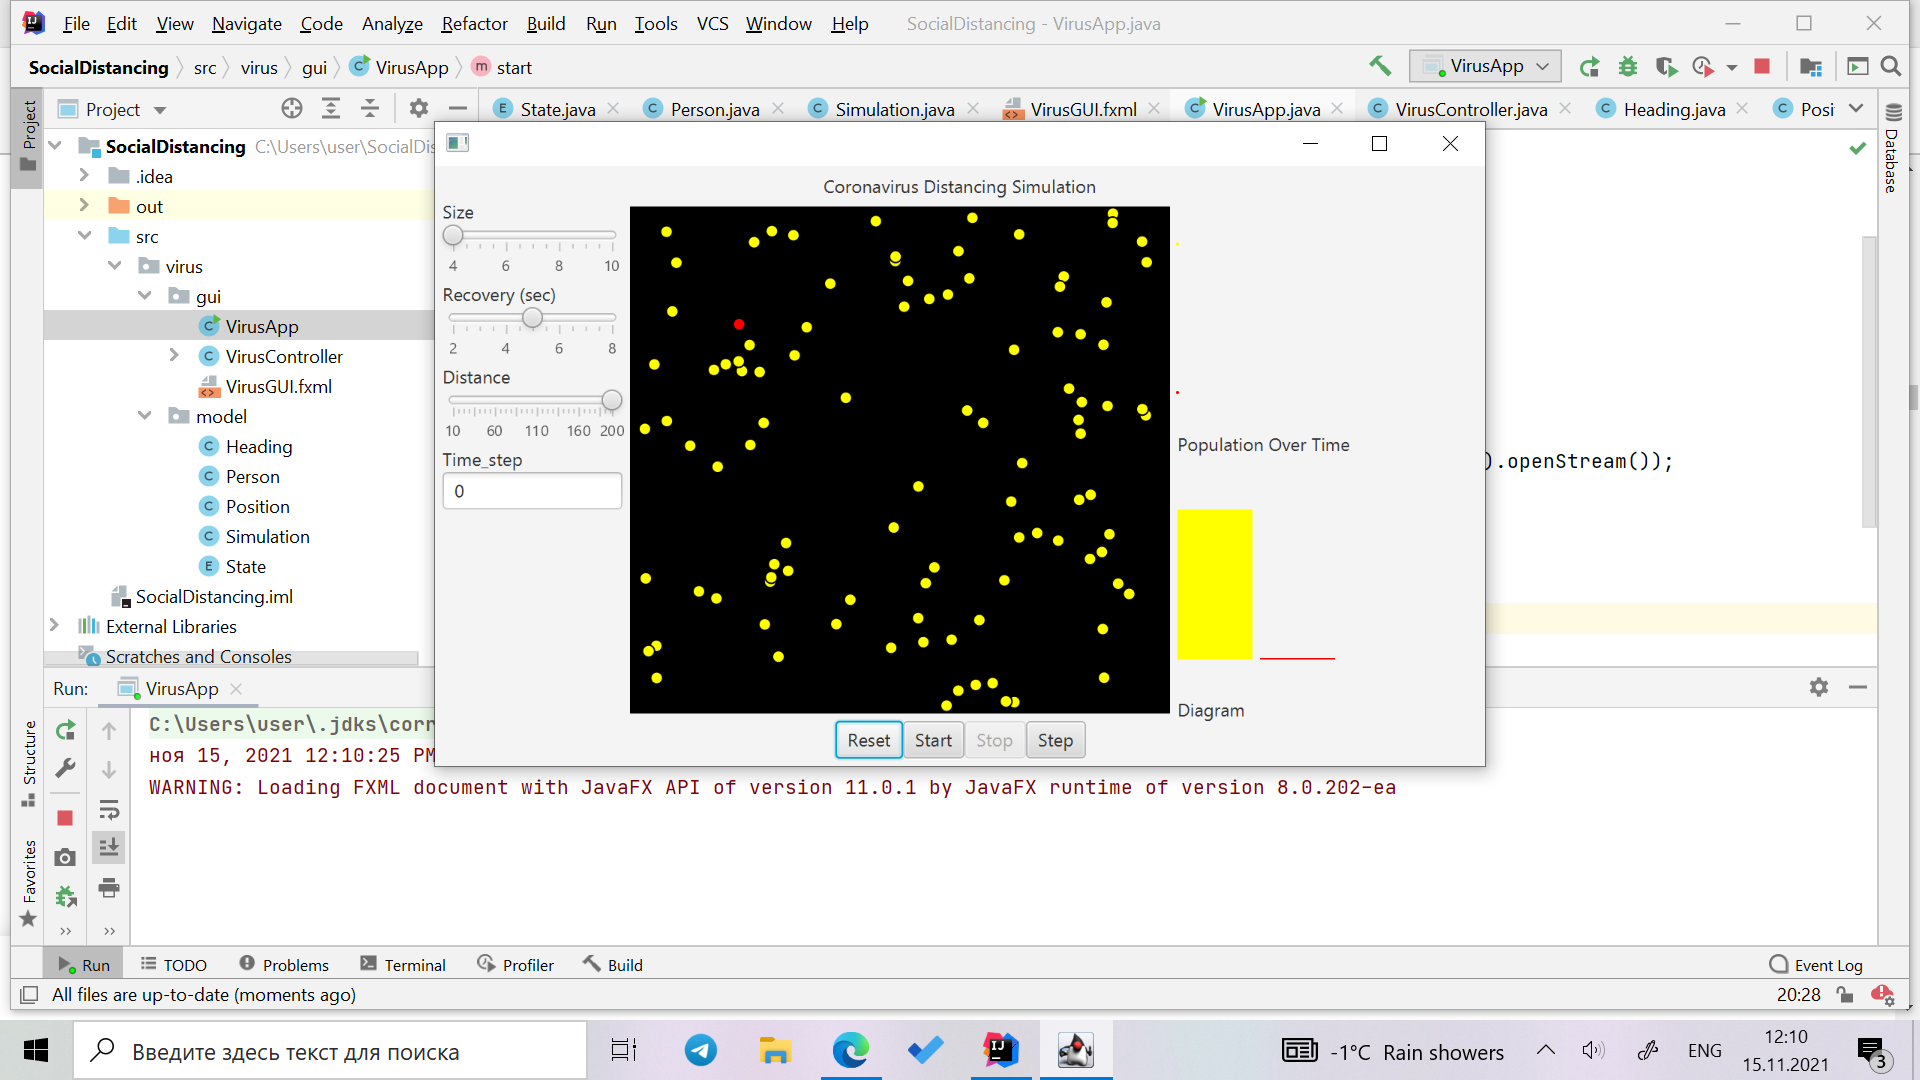Expand the out folder
Screen dimensions: 1920x1080
[x=84, y=206]
